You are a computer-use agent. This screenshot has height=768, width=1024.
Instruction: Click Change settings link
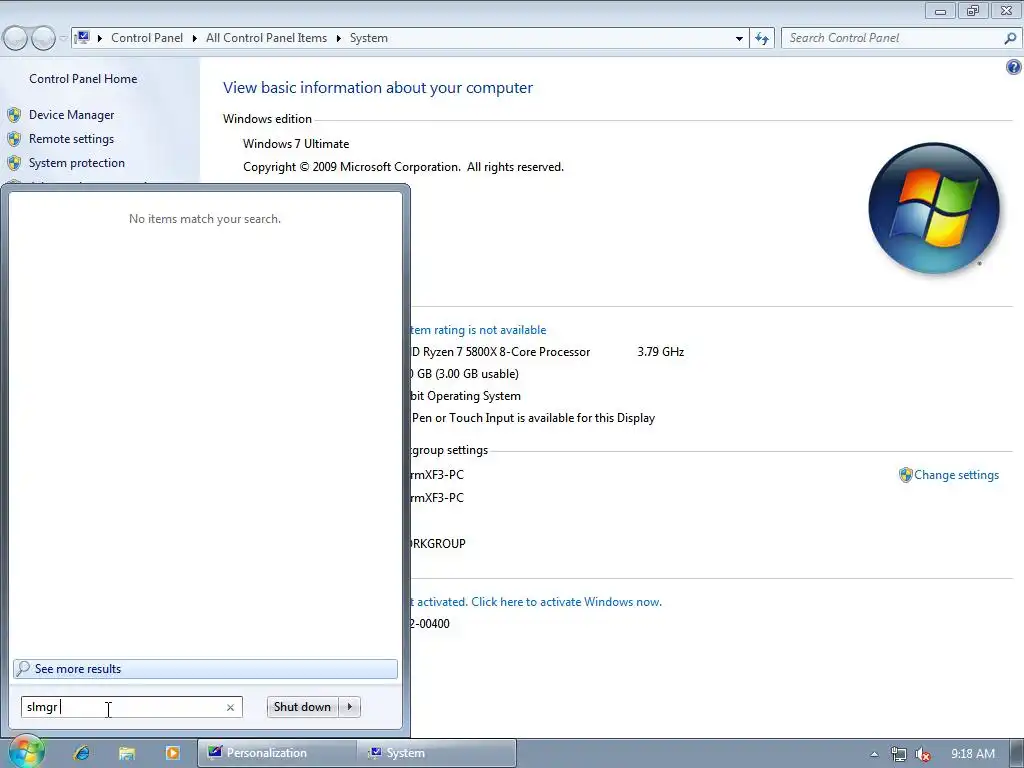click(x=956, y=475)
